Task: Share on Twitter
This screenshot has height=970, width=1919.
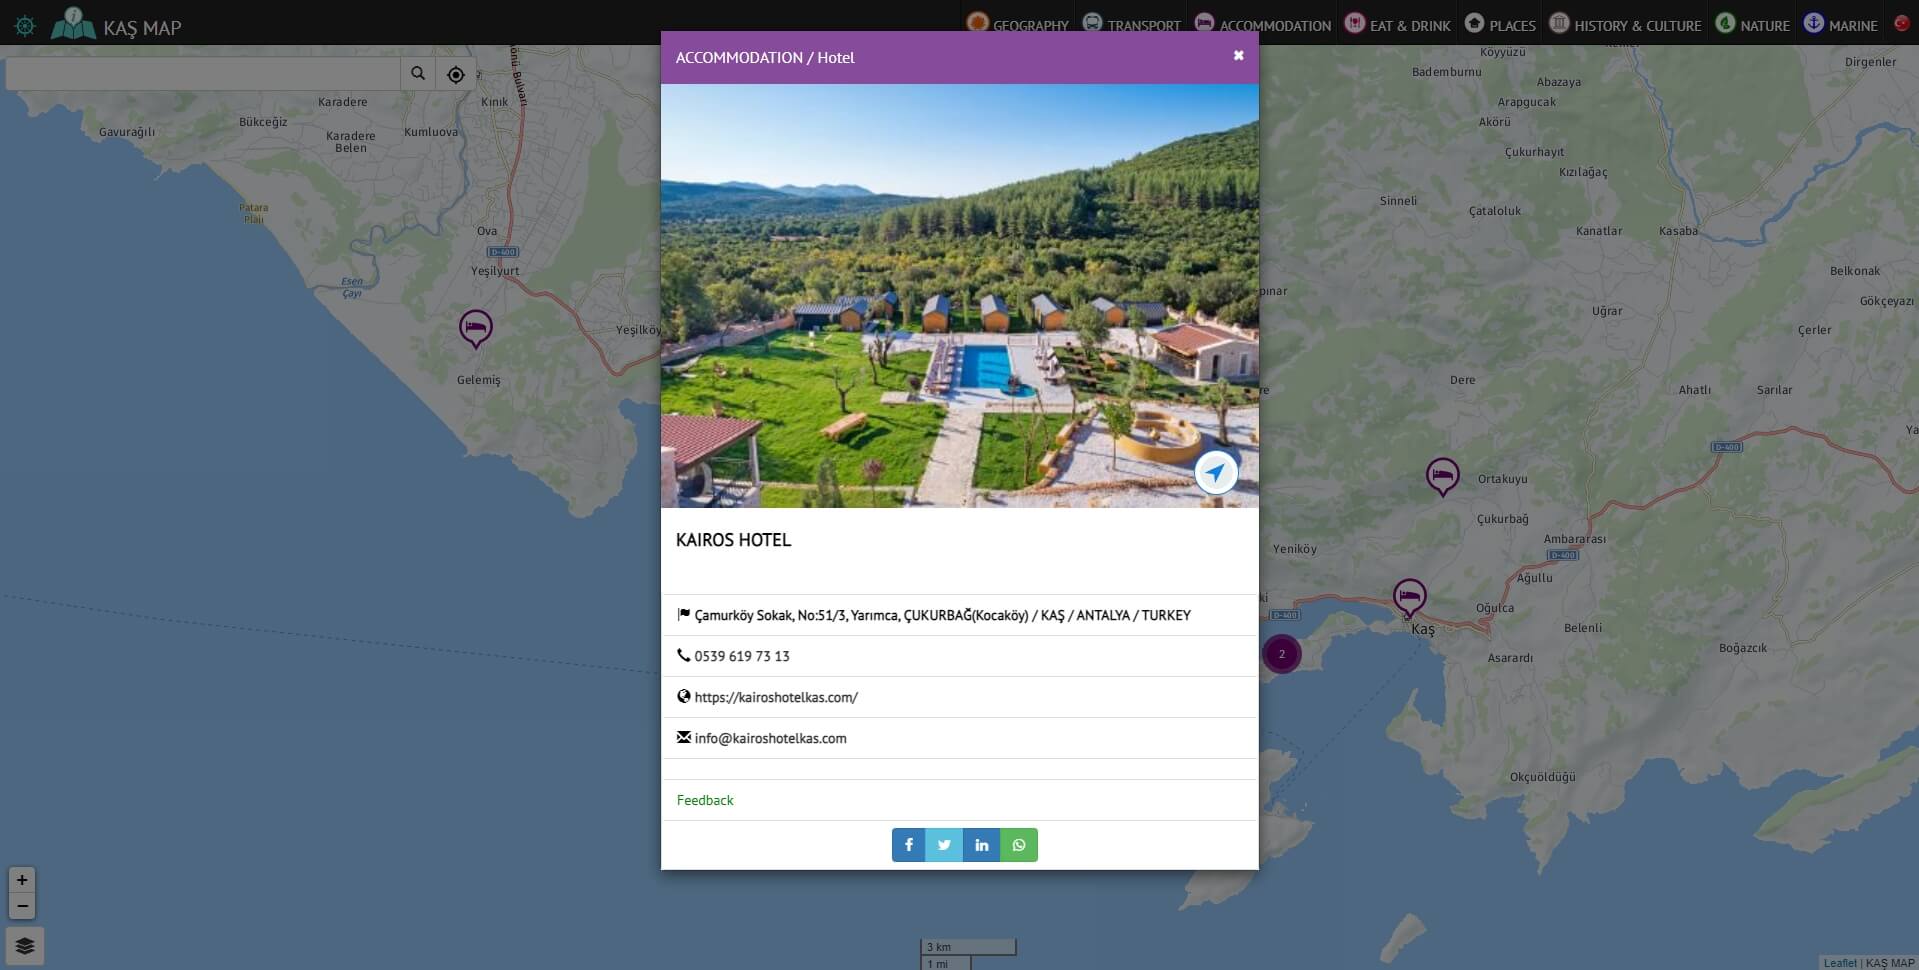Action: tap(944, 845)
